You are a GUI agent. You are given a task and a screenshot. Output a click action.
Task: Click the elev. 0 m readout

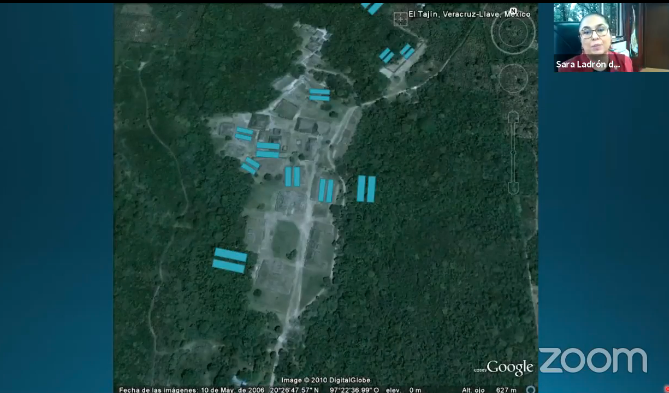point(403,390)
